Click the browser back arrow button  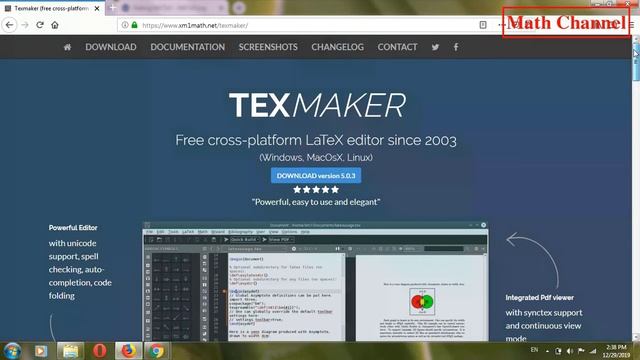click(9, 25)
